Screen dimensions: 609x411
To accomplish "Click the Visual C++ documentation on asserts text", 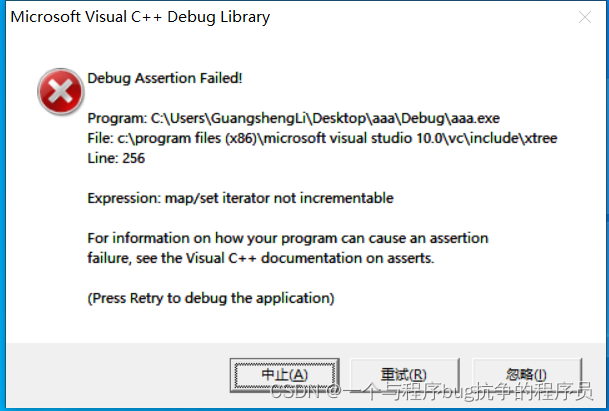I will pos(310,258).
